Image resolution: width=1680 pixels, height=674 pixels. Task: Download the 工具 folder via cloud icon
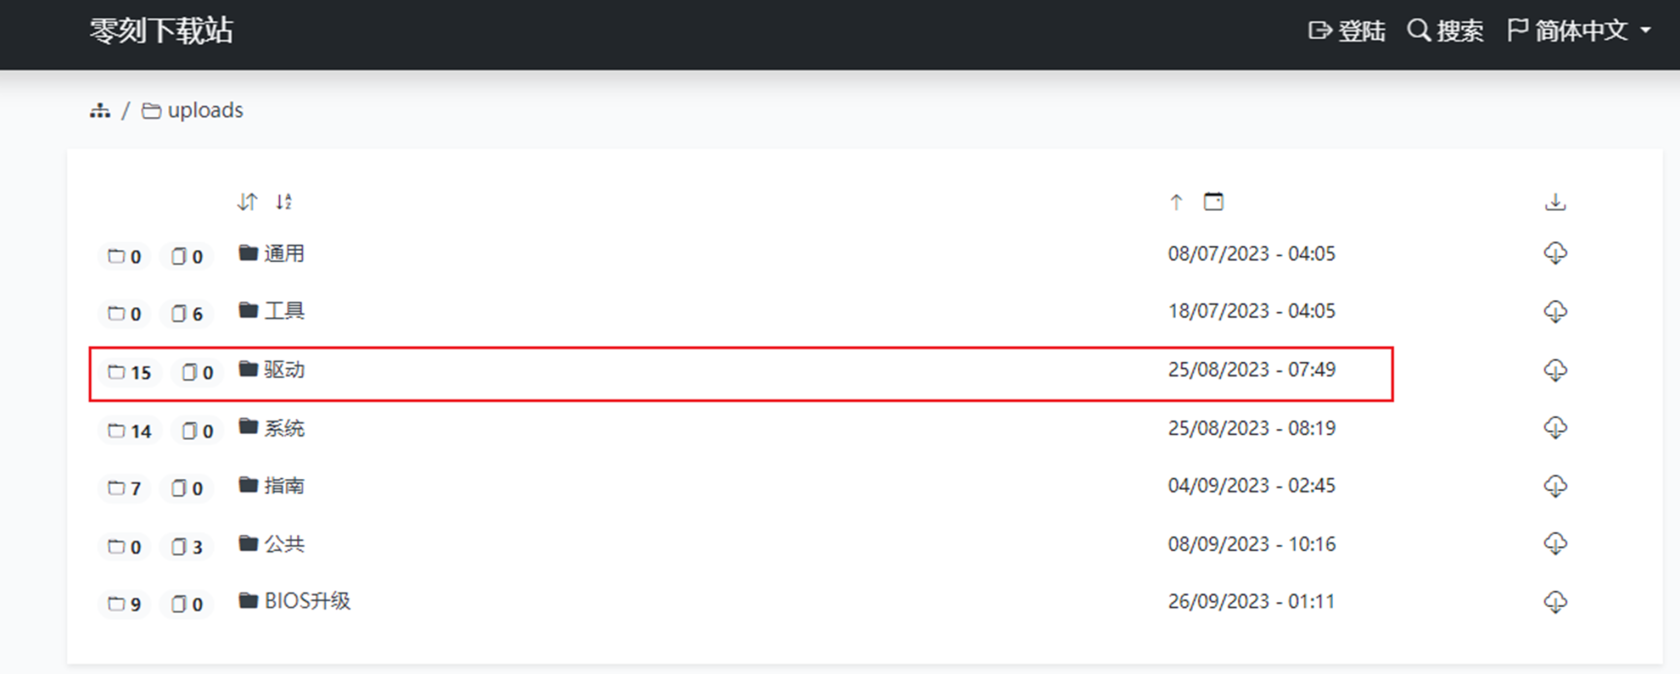click(1555, 312)
